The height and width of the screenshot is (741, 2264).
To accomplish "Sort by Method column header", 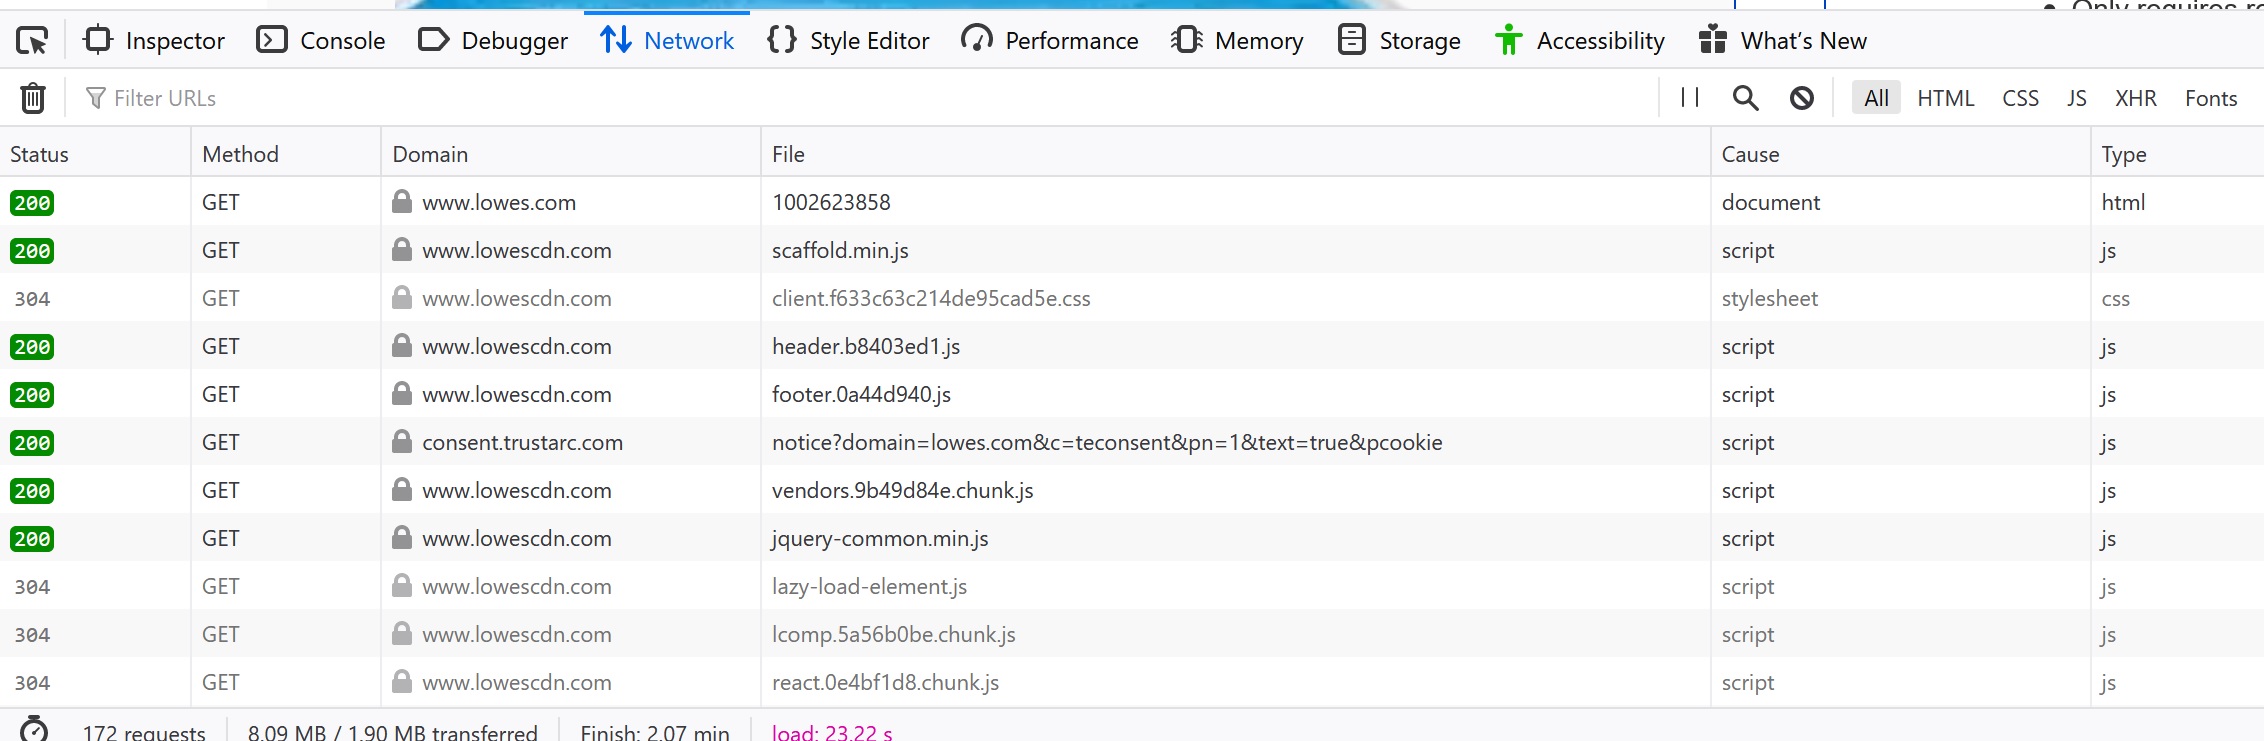I will click(286, 153).
